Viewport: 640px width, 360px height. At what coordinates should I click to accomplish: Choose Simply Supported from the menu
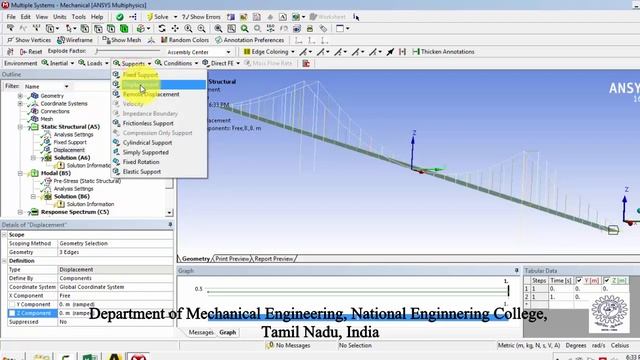[x=146, y=152]
